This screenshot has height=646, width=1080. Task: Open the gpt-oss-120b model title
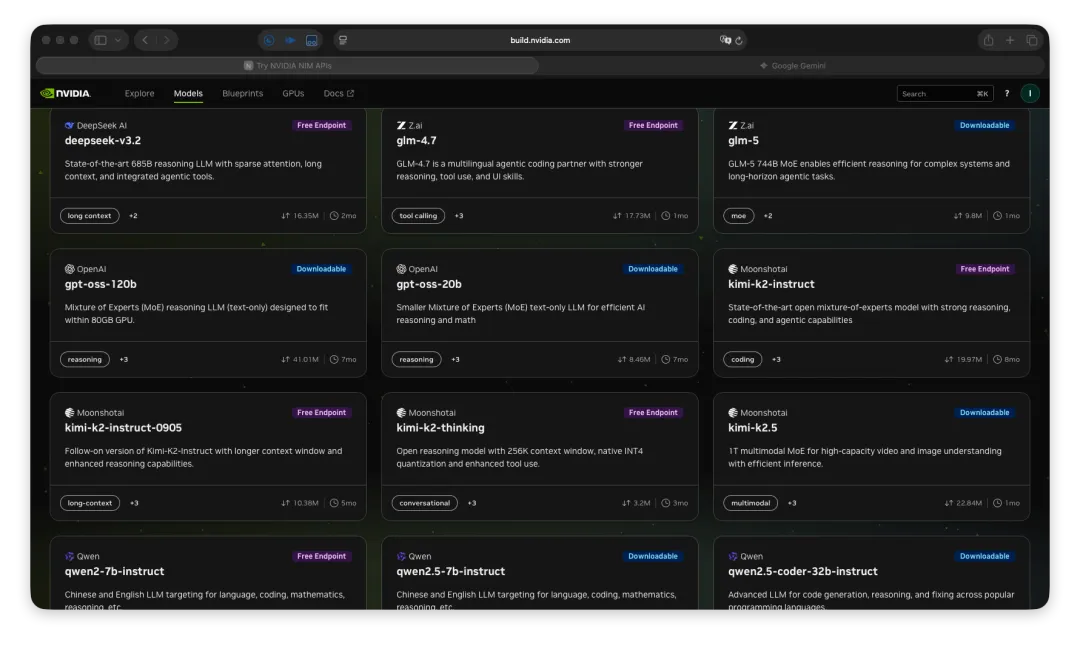pyautogui.click(x=101, y=284)
